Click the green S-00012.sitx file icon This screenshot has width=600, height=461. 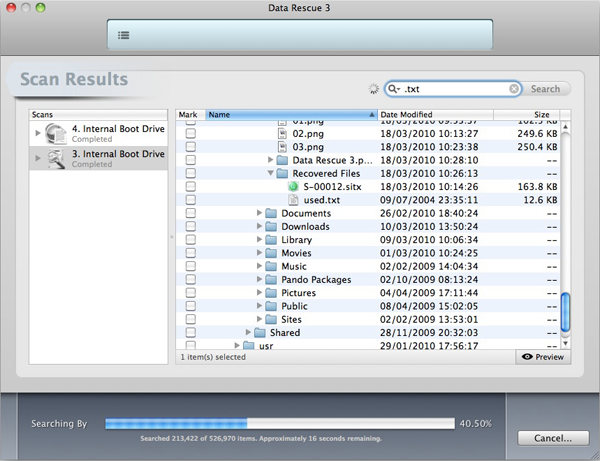tap(294, 186)
